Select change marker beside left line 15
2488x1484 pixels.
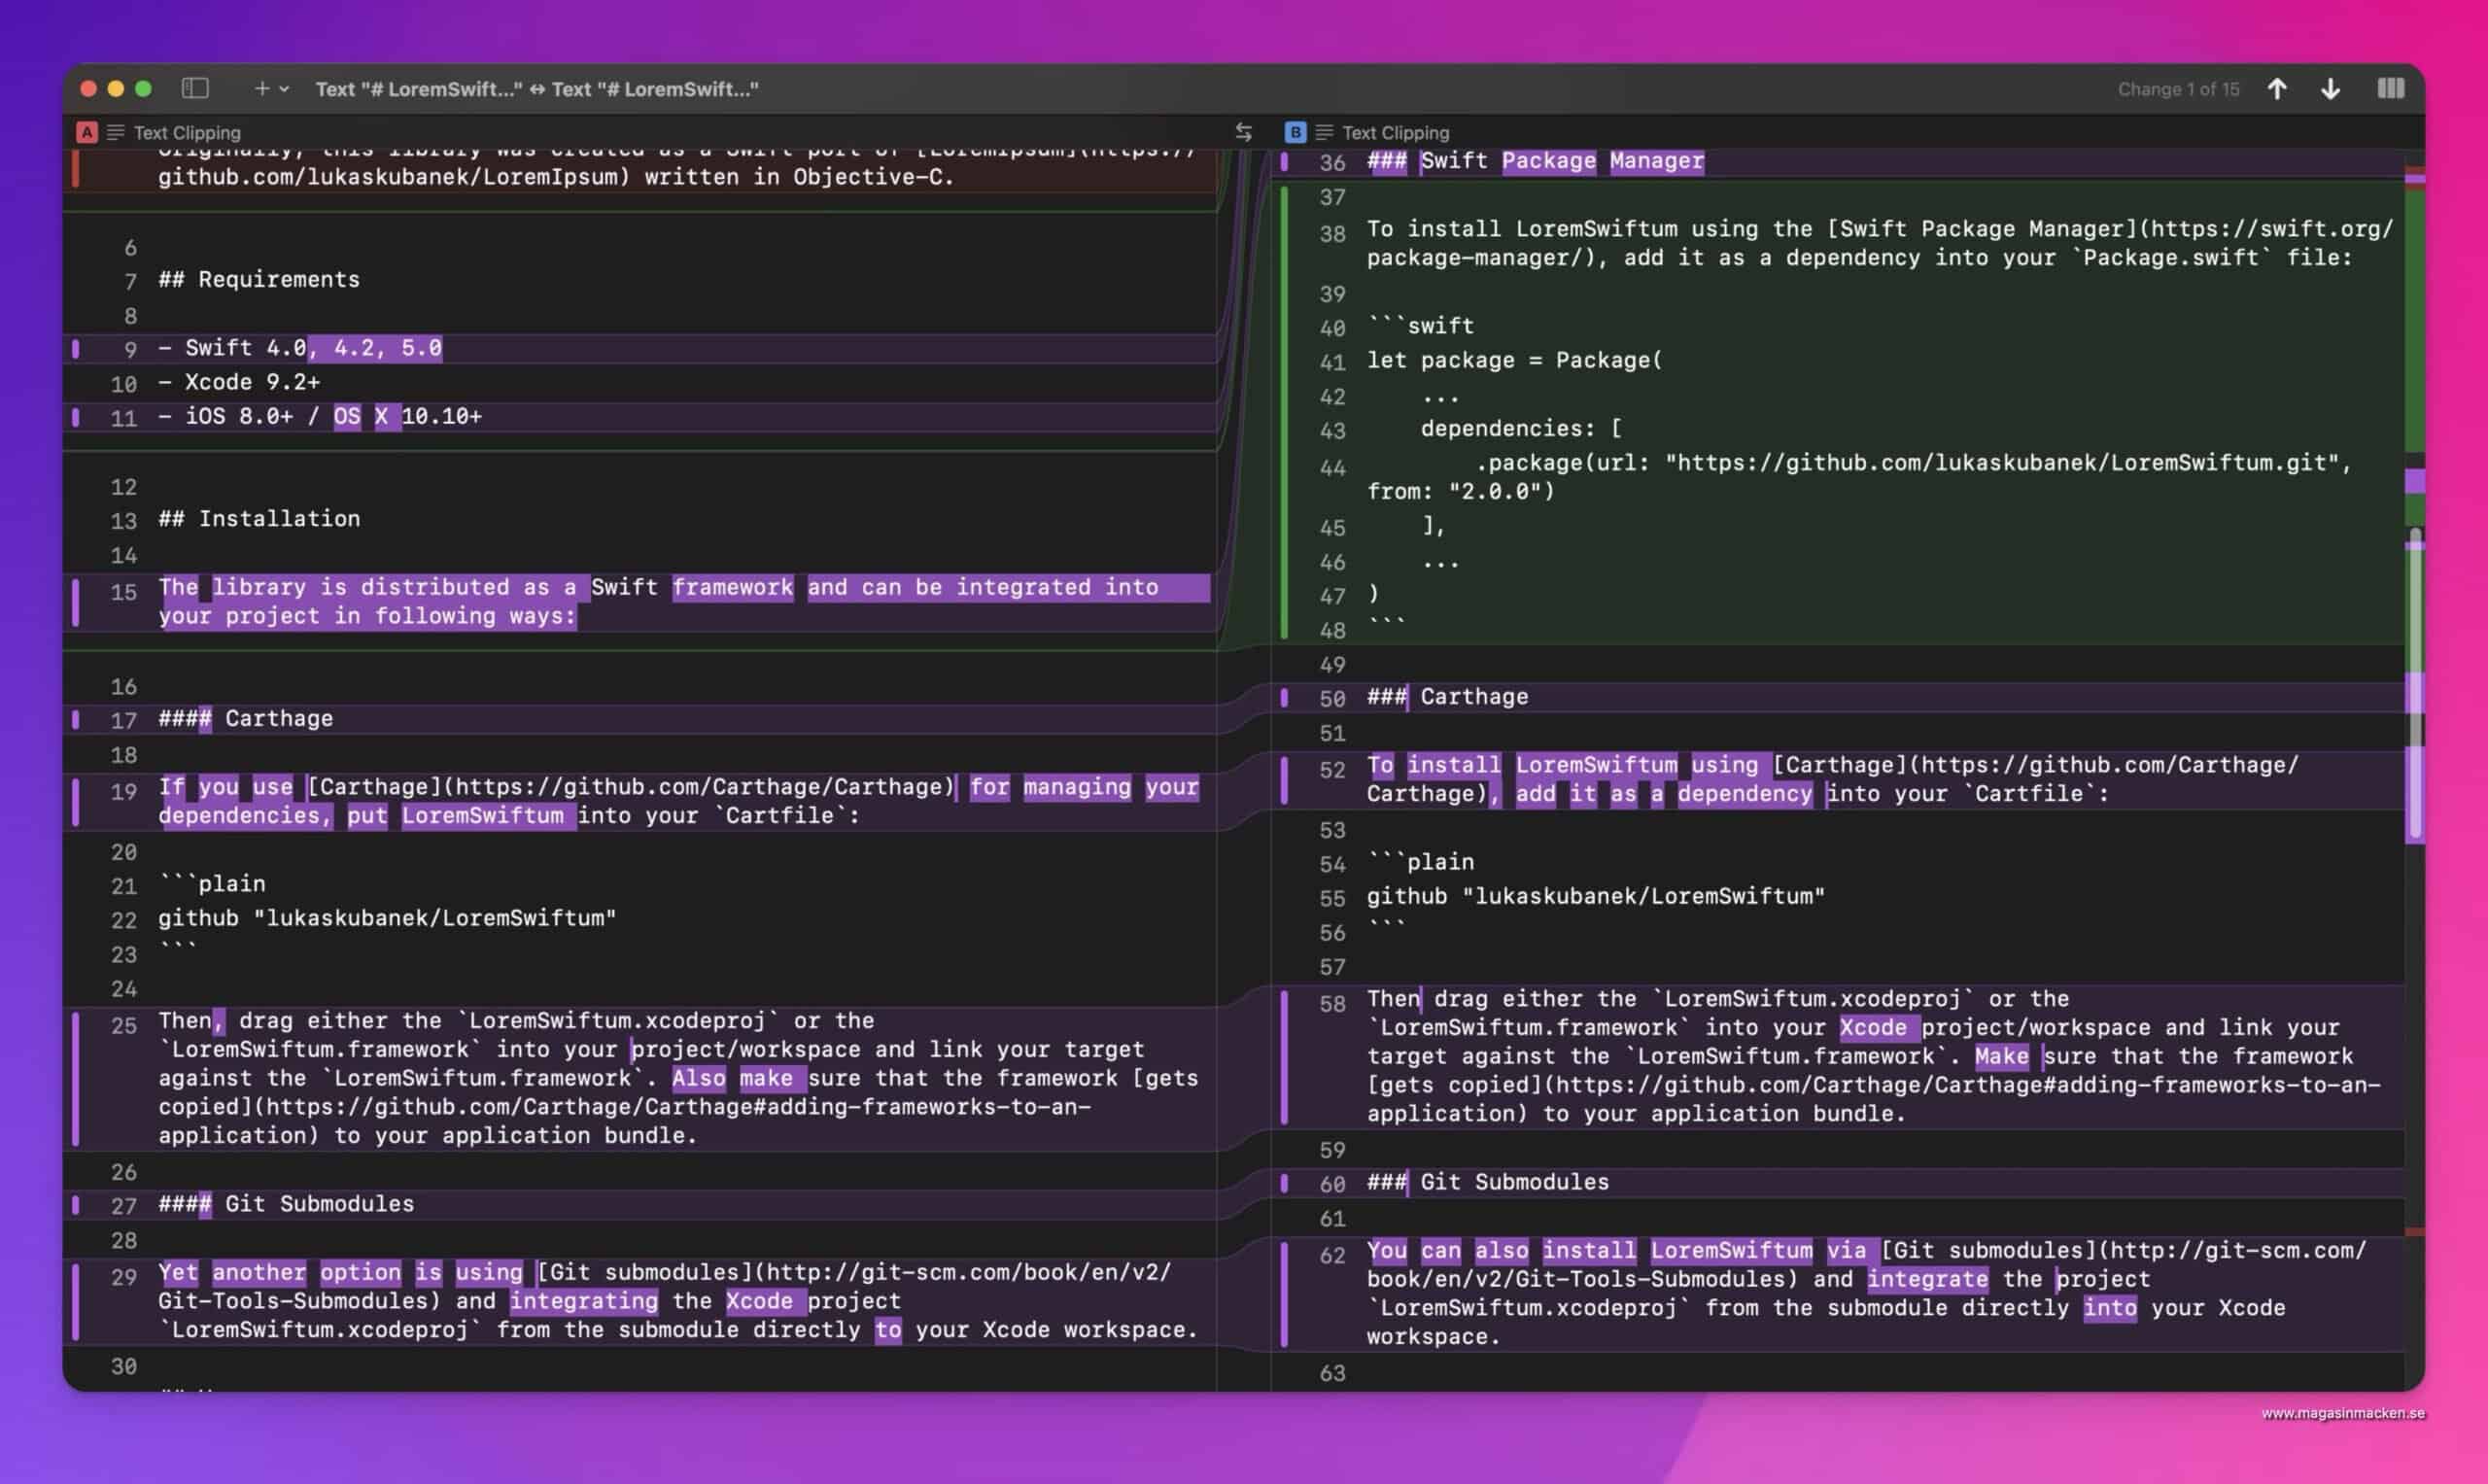(75, 602)
